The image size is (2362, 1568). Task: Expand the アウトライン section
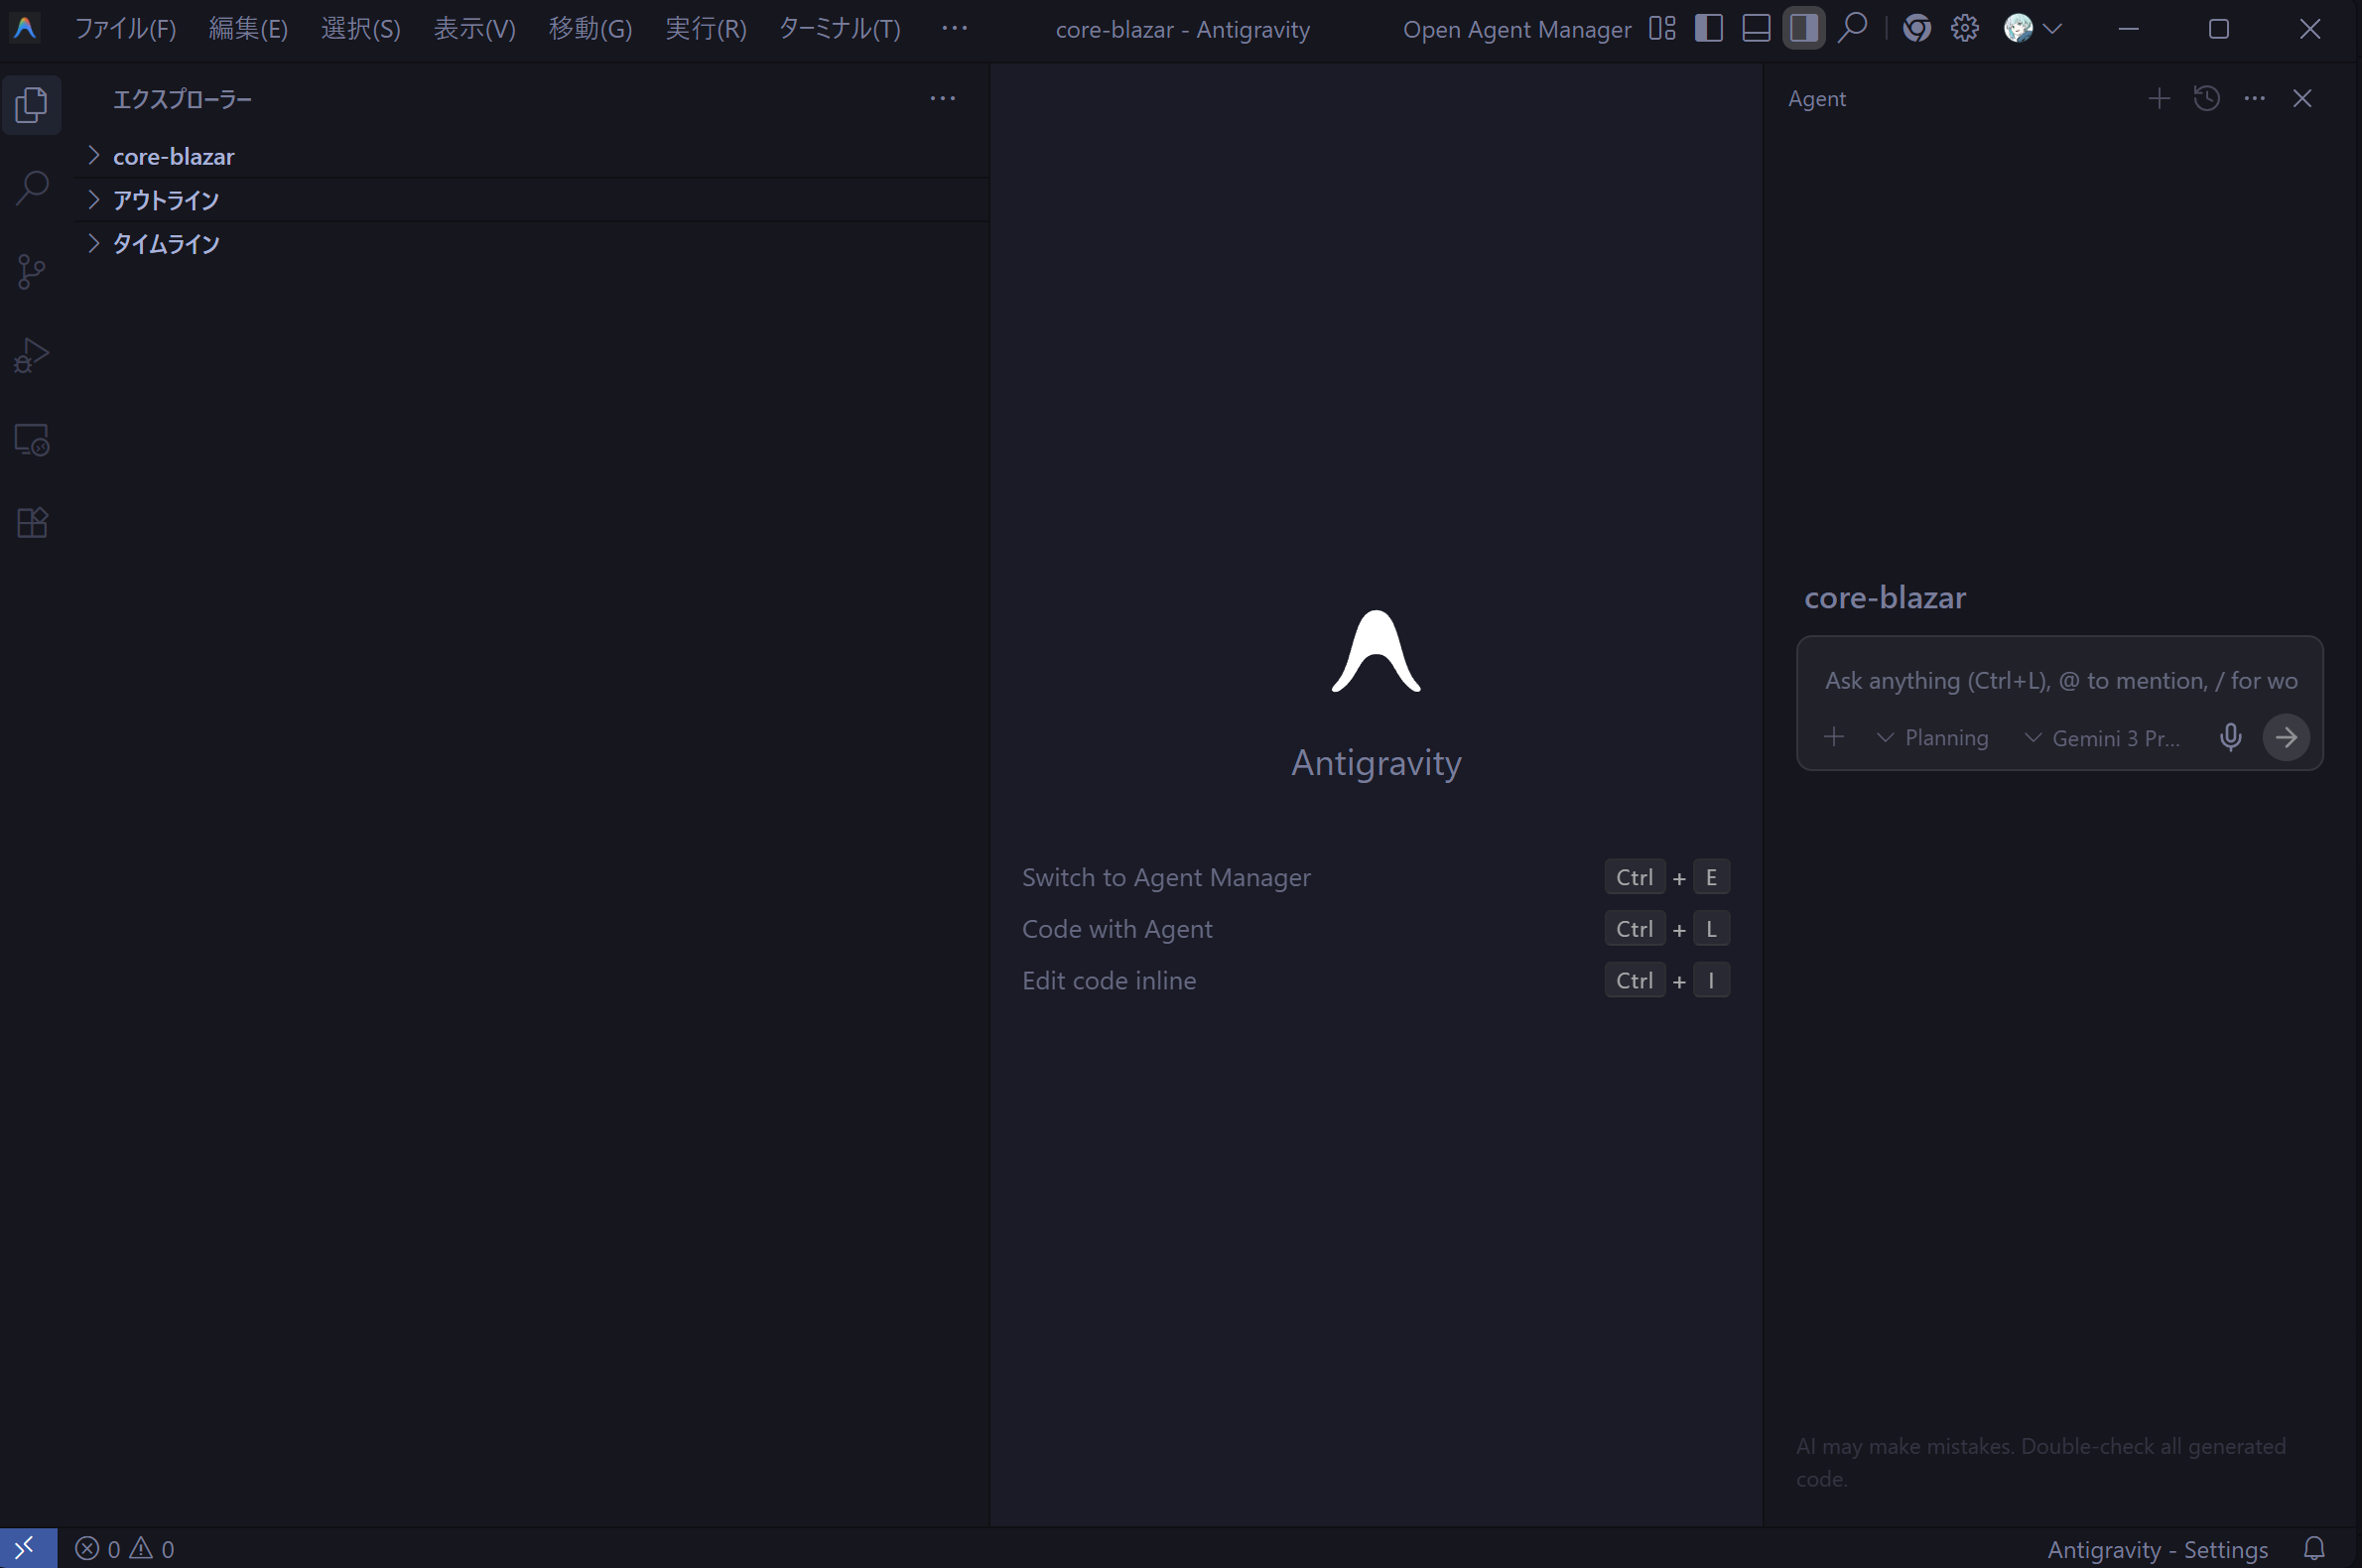click(x=165, y=200)
